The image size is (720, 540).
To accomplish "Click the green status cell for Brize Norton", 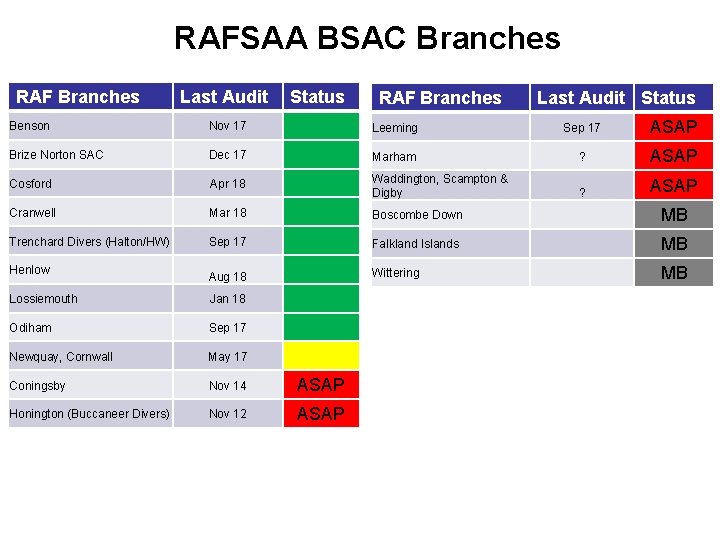I will point(321,155).
